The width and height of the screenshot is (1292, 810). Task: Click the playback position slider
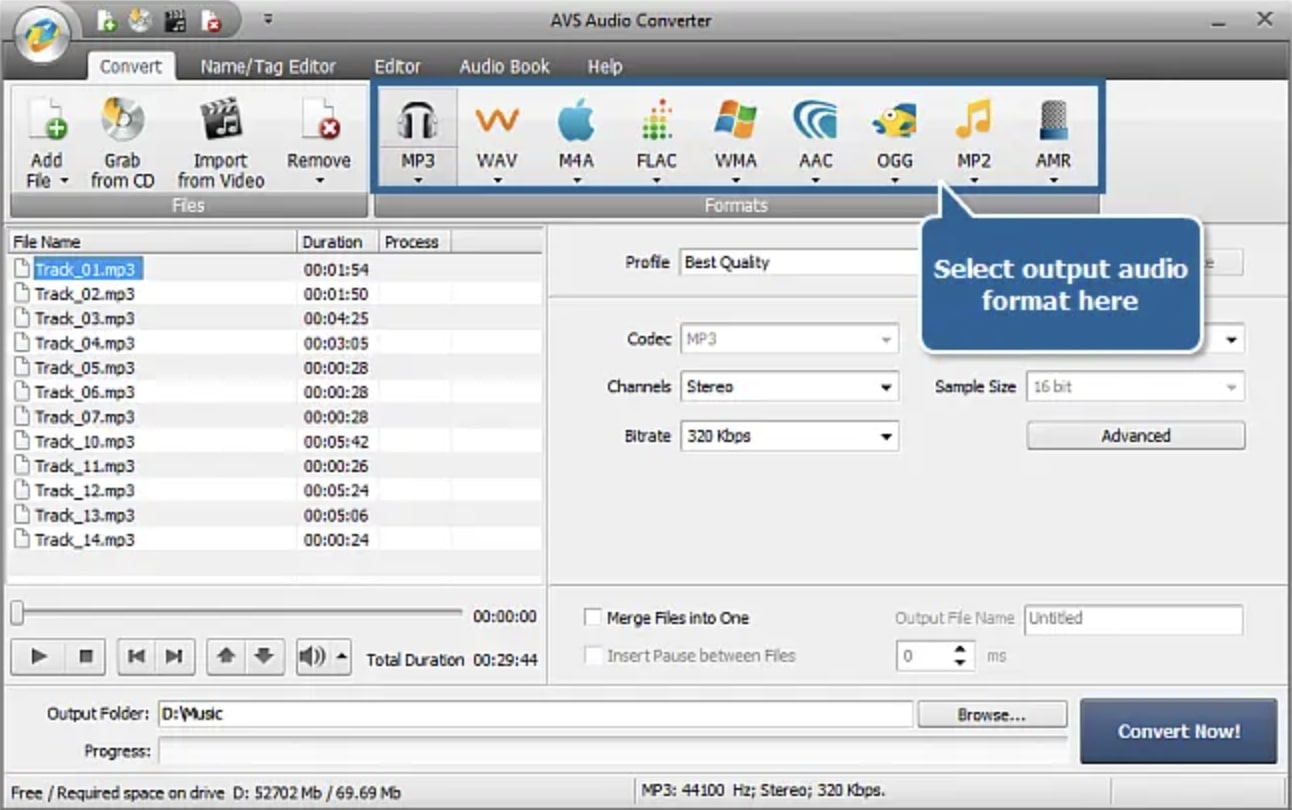click(238, 613)
